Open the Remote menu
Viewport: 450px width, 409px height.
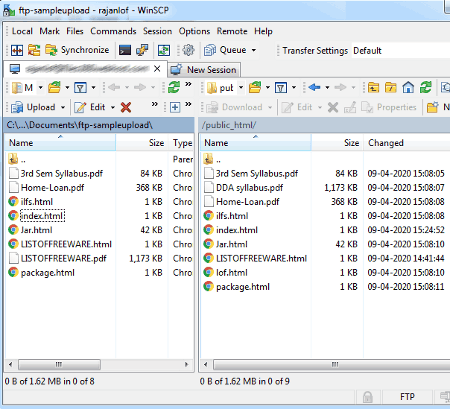(x=232, y=31)
